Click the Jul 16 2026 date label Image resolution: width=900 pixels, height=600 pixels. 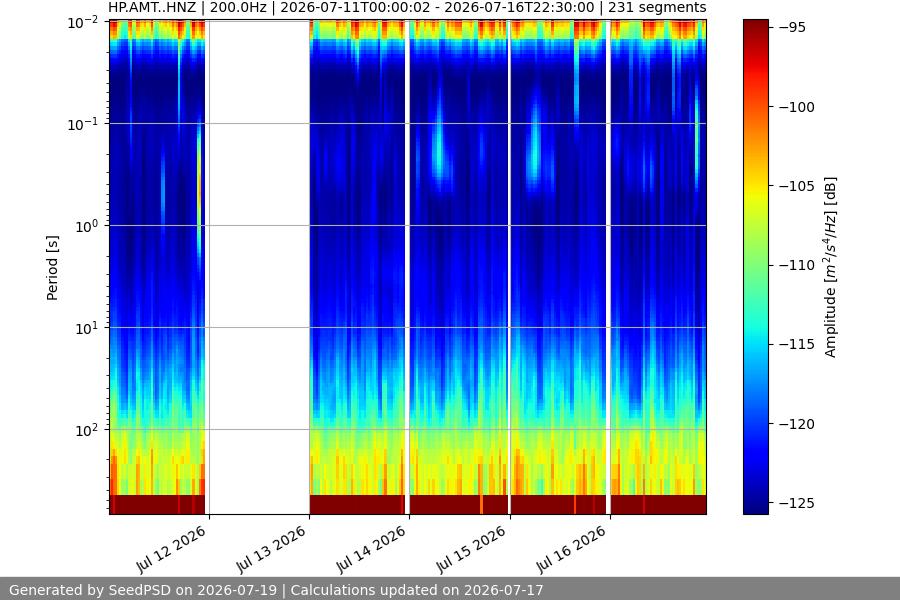coord(571,549)
